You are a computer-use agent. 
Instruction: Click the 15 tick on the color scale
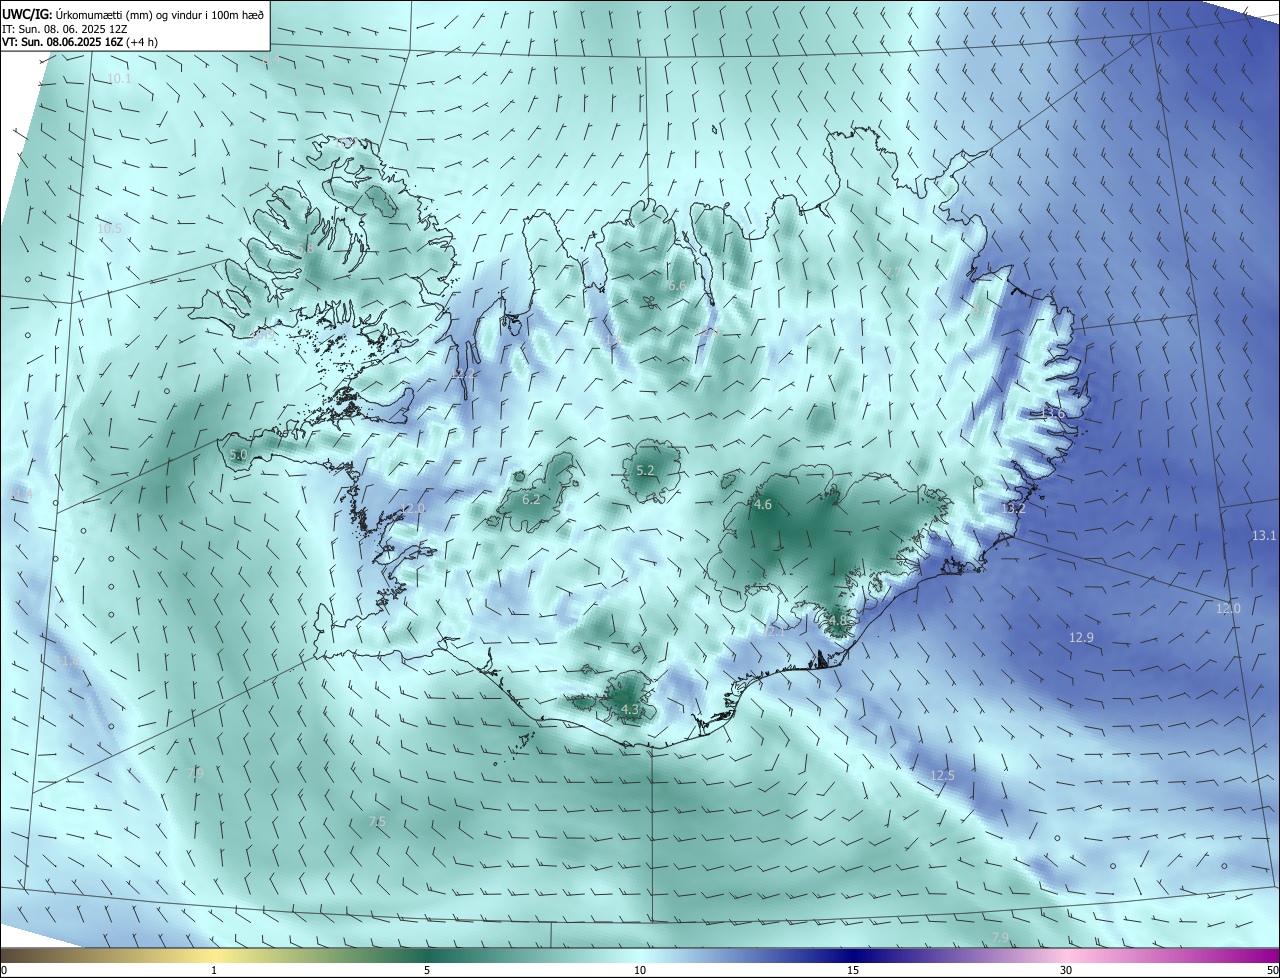(853, 970)
